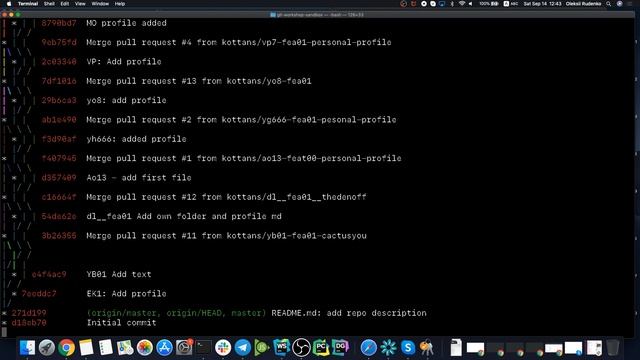Launch PyCharm from the dock
This screenshot has height=360, width=640.
321,348
